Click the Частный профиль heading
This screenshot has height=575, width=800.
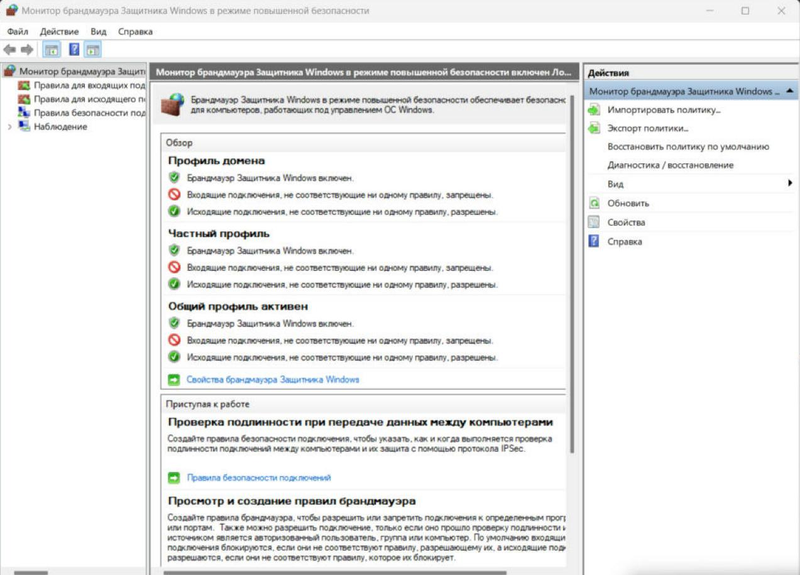219,234
